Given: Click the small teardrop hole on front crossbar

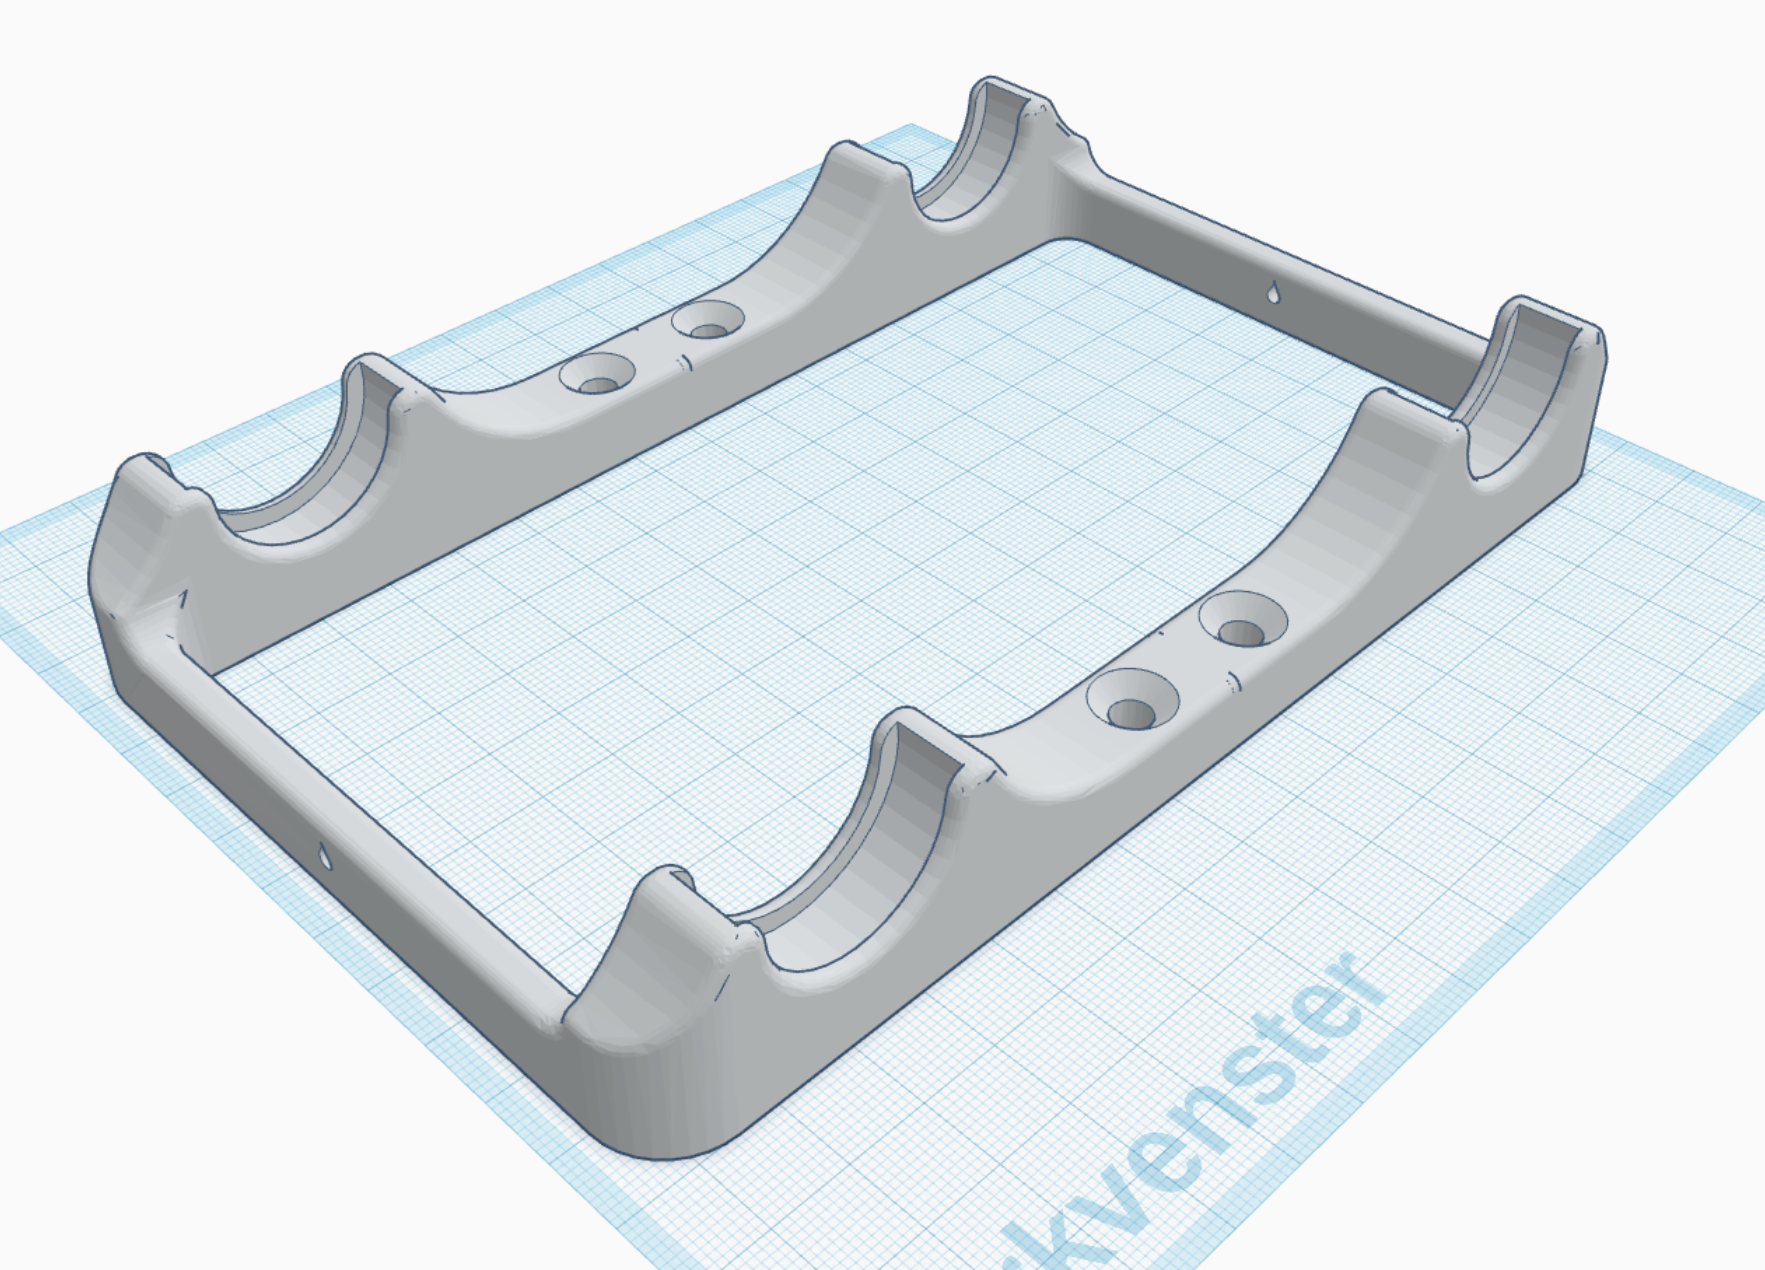Looking at the screenshot, I should (x=324, y=856).
